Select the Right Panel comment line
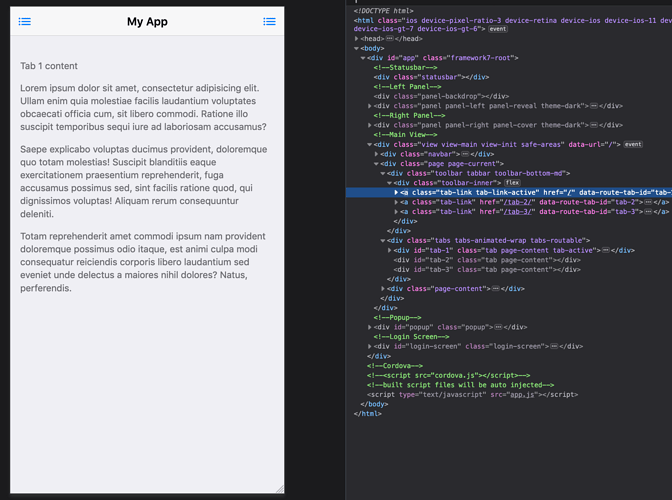The height and width of the screenshot is (500, 672). pyautogui.click(x=409, y=115)
